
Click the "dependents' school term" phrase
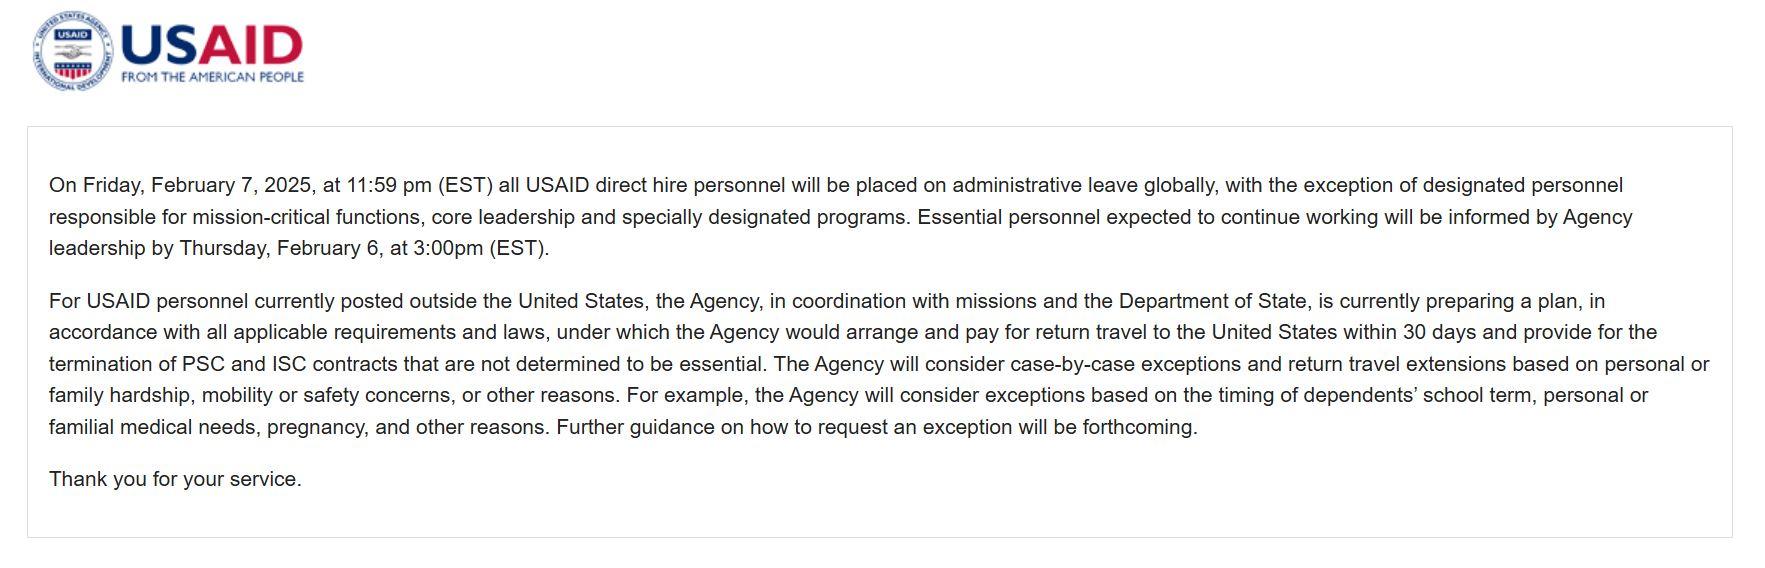(x=1420, y=395)
